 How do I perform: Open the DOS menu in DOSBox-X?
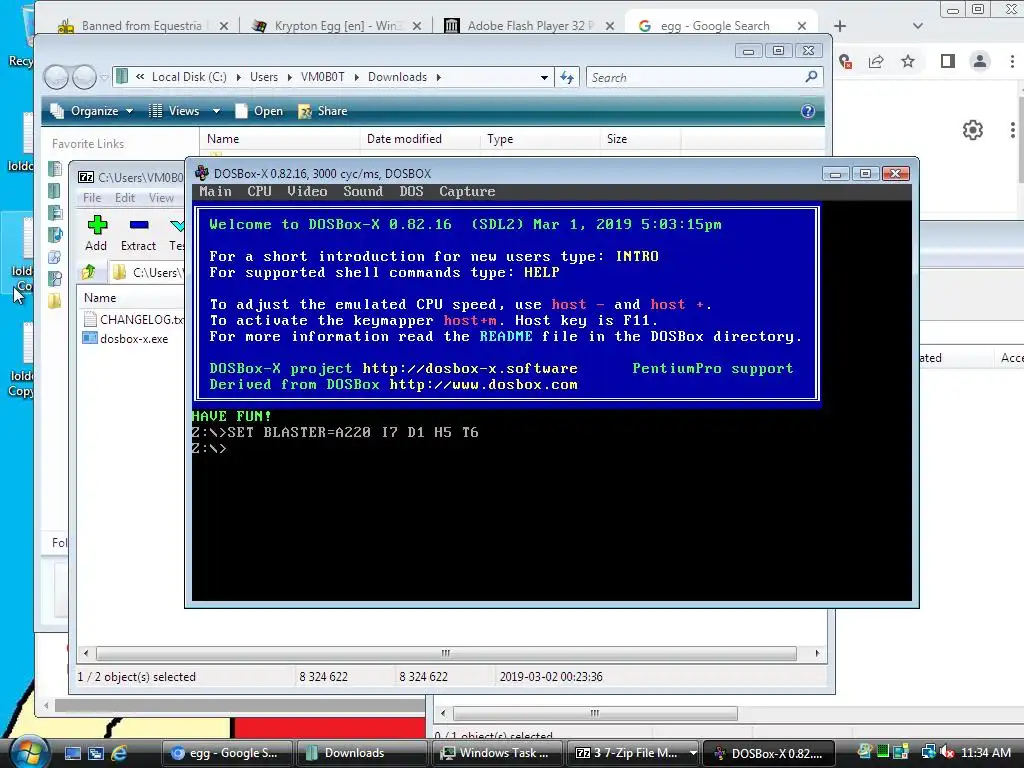click(x=411, y=191)
